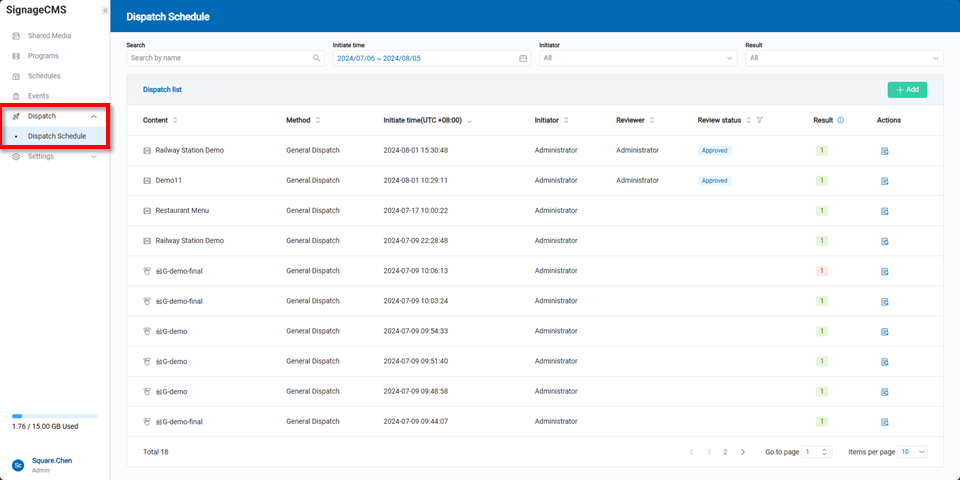Sort the Initiate time column

(470, 120)
